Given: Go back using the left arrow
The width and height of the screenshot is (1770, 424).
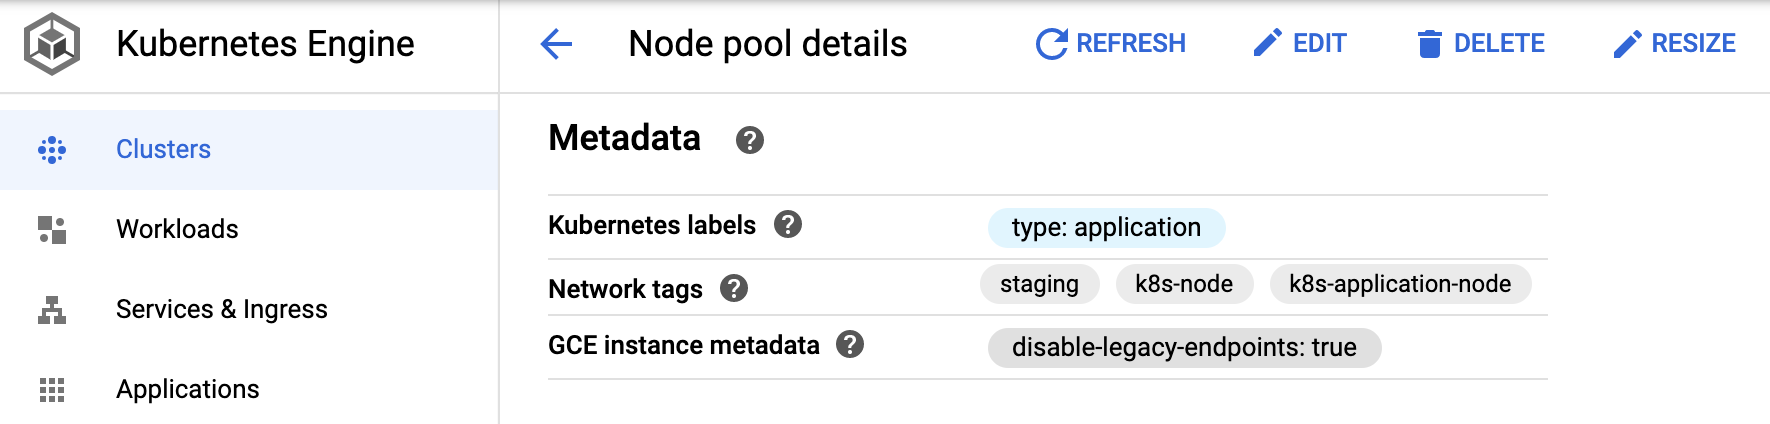Looking at the screenshot, I should (x=556, y=44).
